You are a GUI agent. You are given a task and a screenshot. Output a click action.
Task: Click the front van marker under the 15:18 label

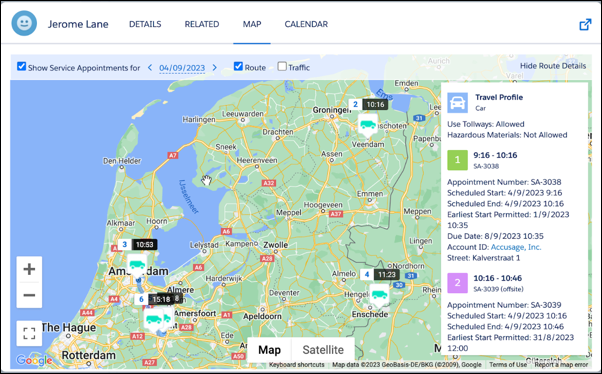154,319
